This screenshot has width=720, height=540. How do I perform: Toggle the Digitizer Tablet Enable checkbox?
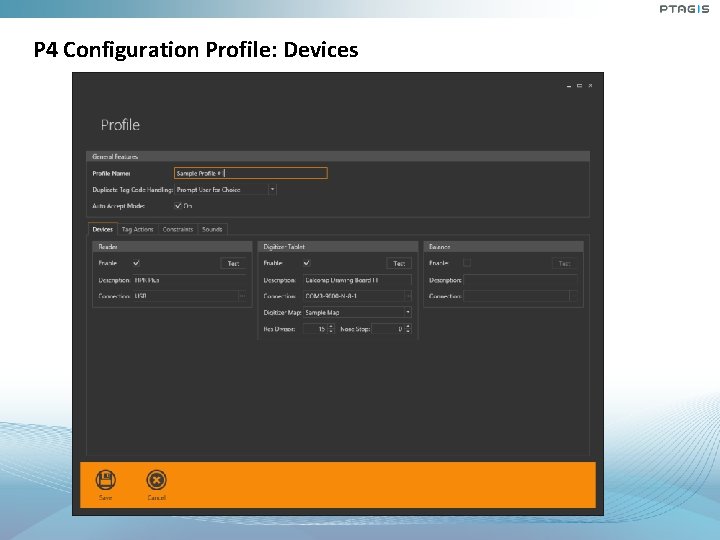coord(307,263)
